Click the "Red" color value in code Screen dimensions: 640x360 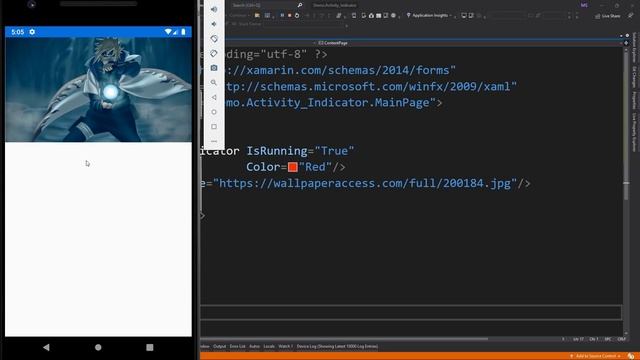(x=315, y=167)
